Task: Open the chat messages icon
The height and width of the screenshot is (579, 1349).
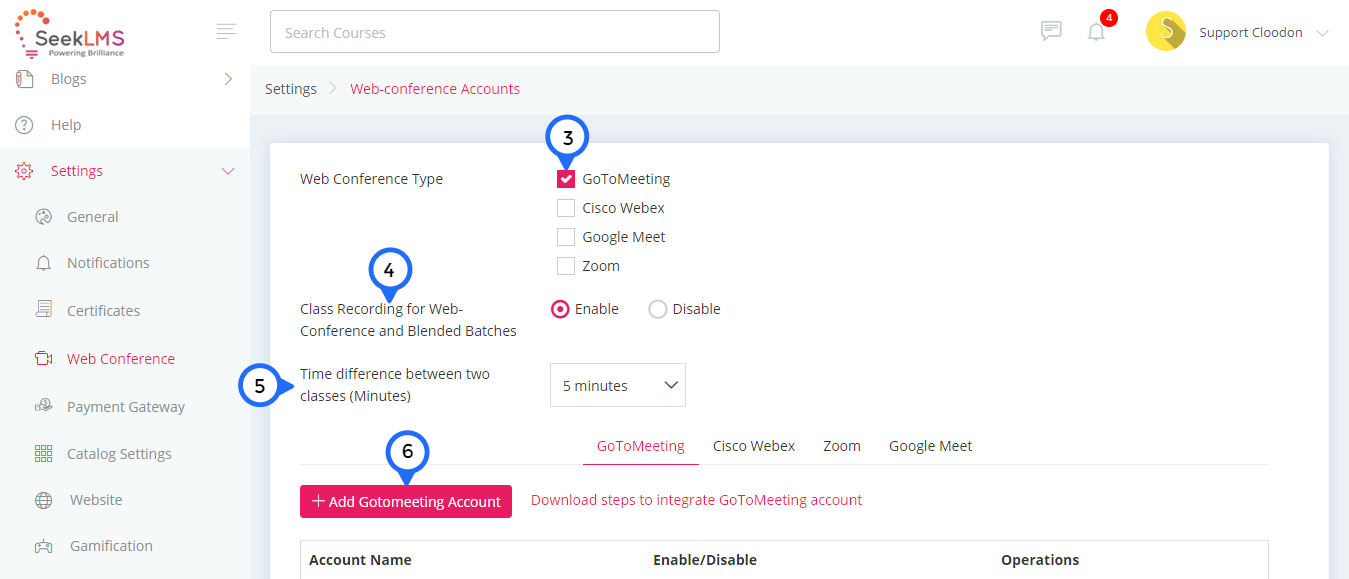Action: (x=1051, y=32)
